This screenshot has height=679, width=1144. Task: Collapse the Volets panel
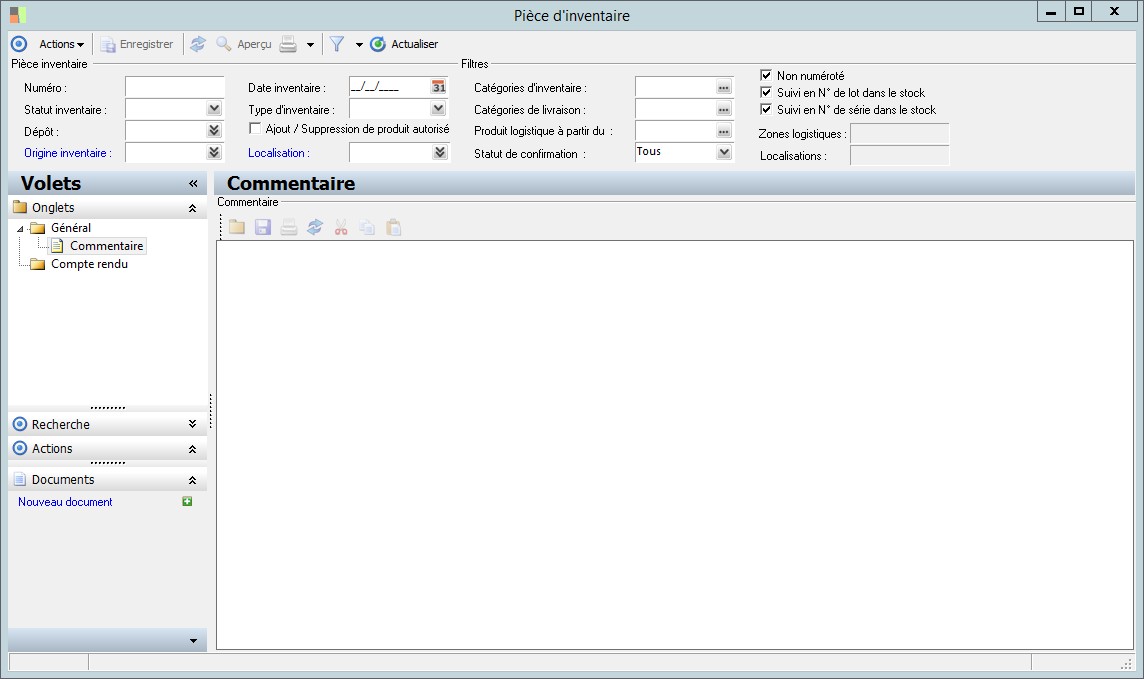click(x=193, y=184)
